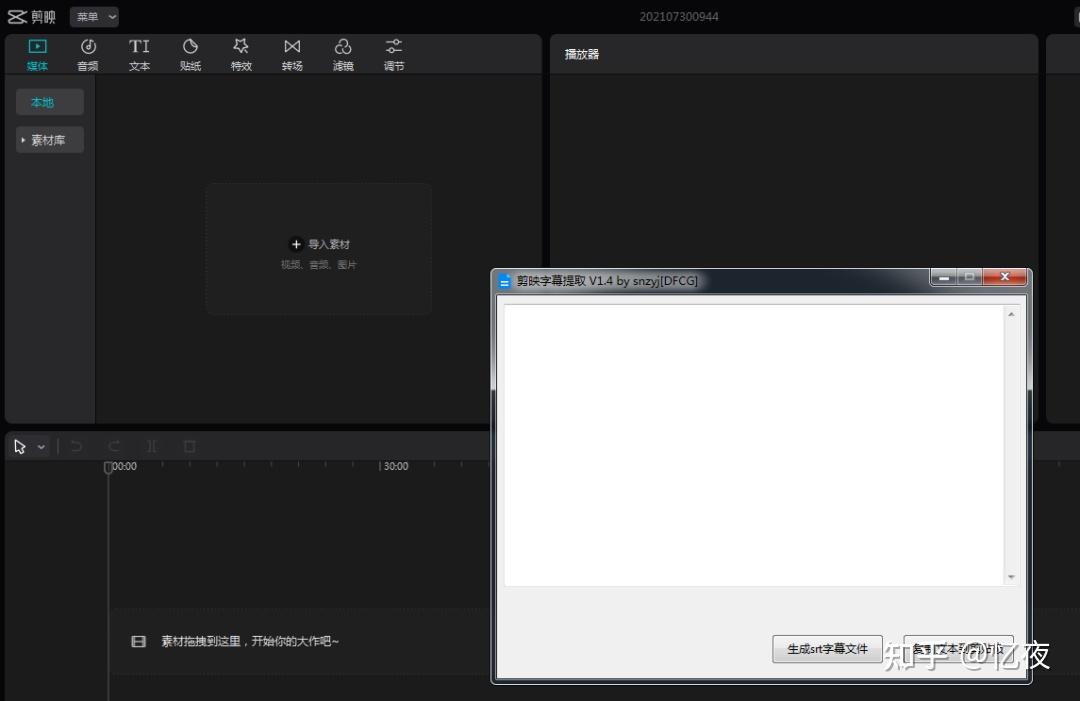Click the delete clip icon
Screen dimensions: 1080x701
[189, 446]
